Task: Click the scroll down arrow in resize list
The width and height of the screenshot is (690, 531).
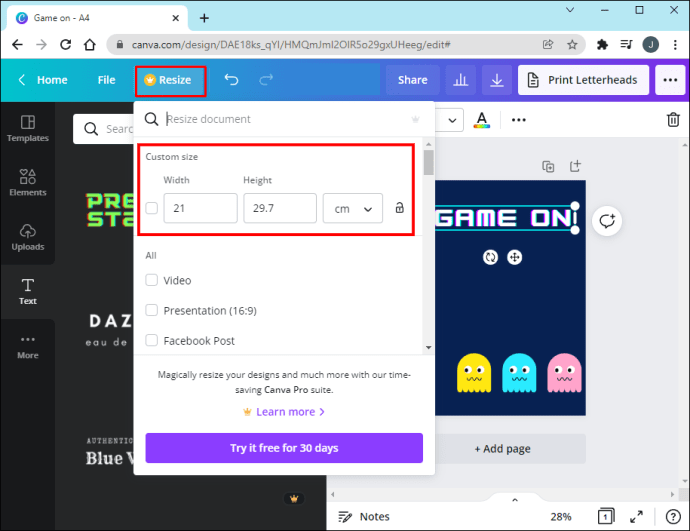Action: click(x=428, y=347)
